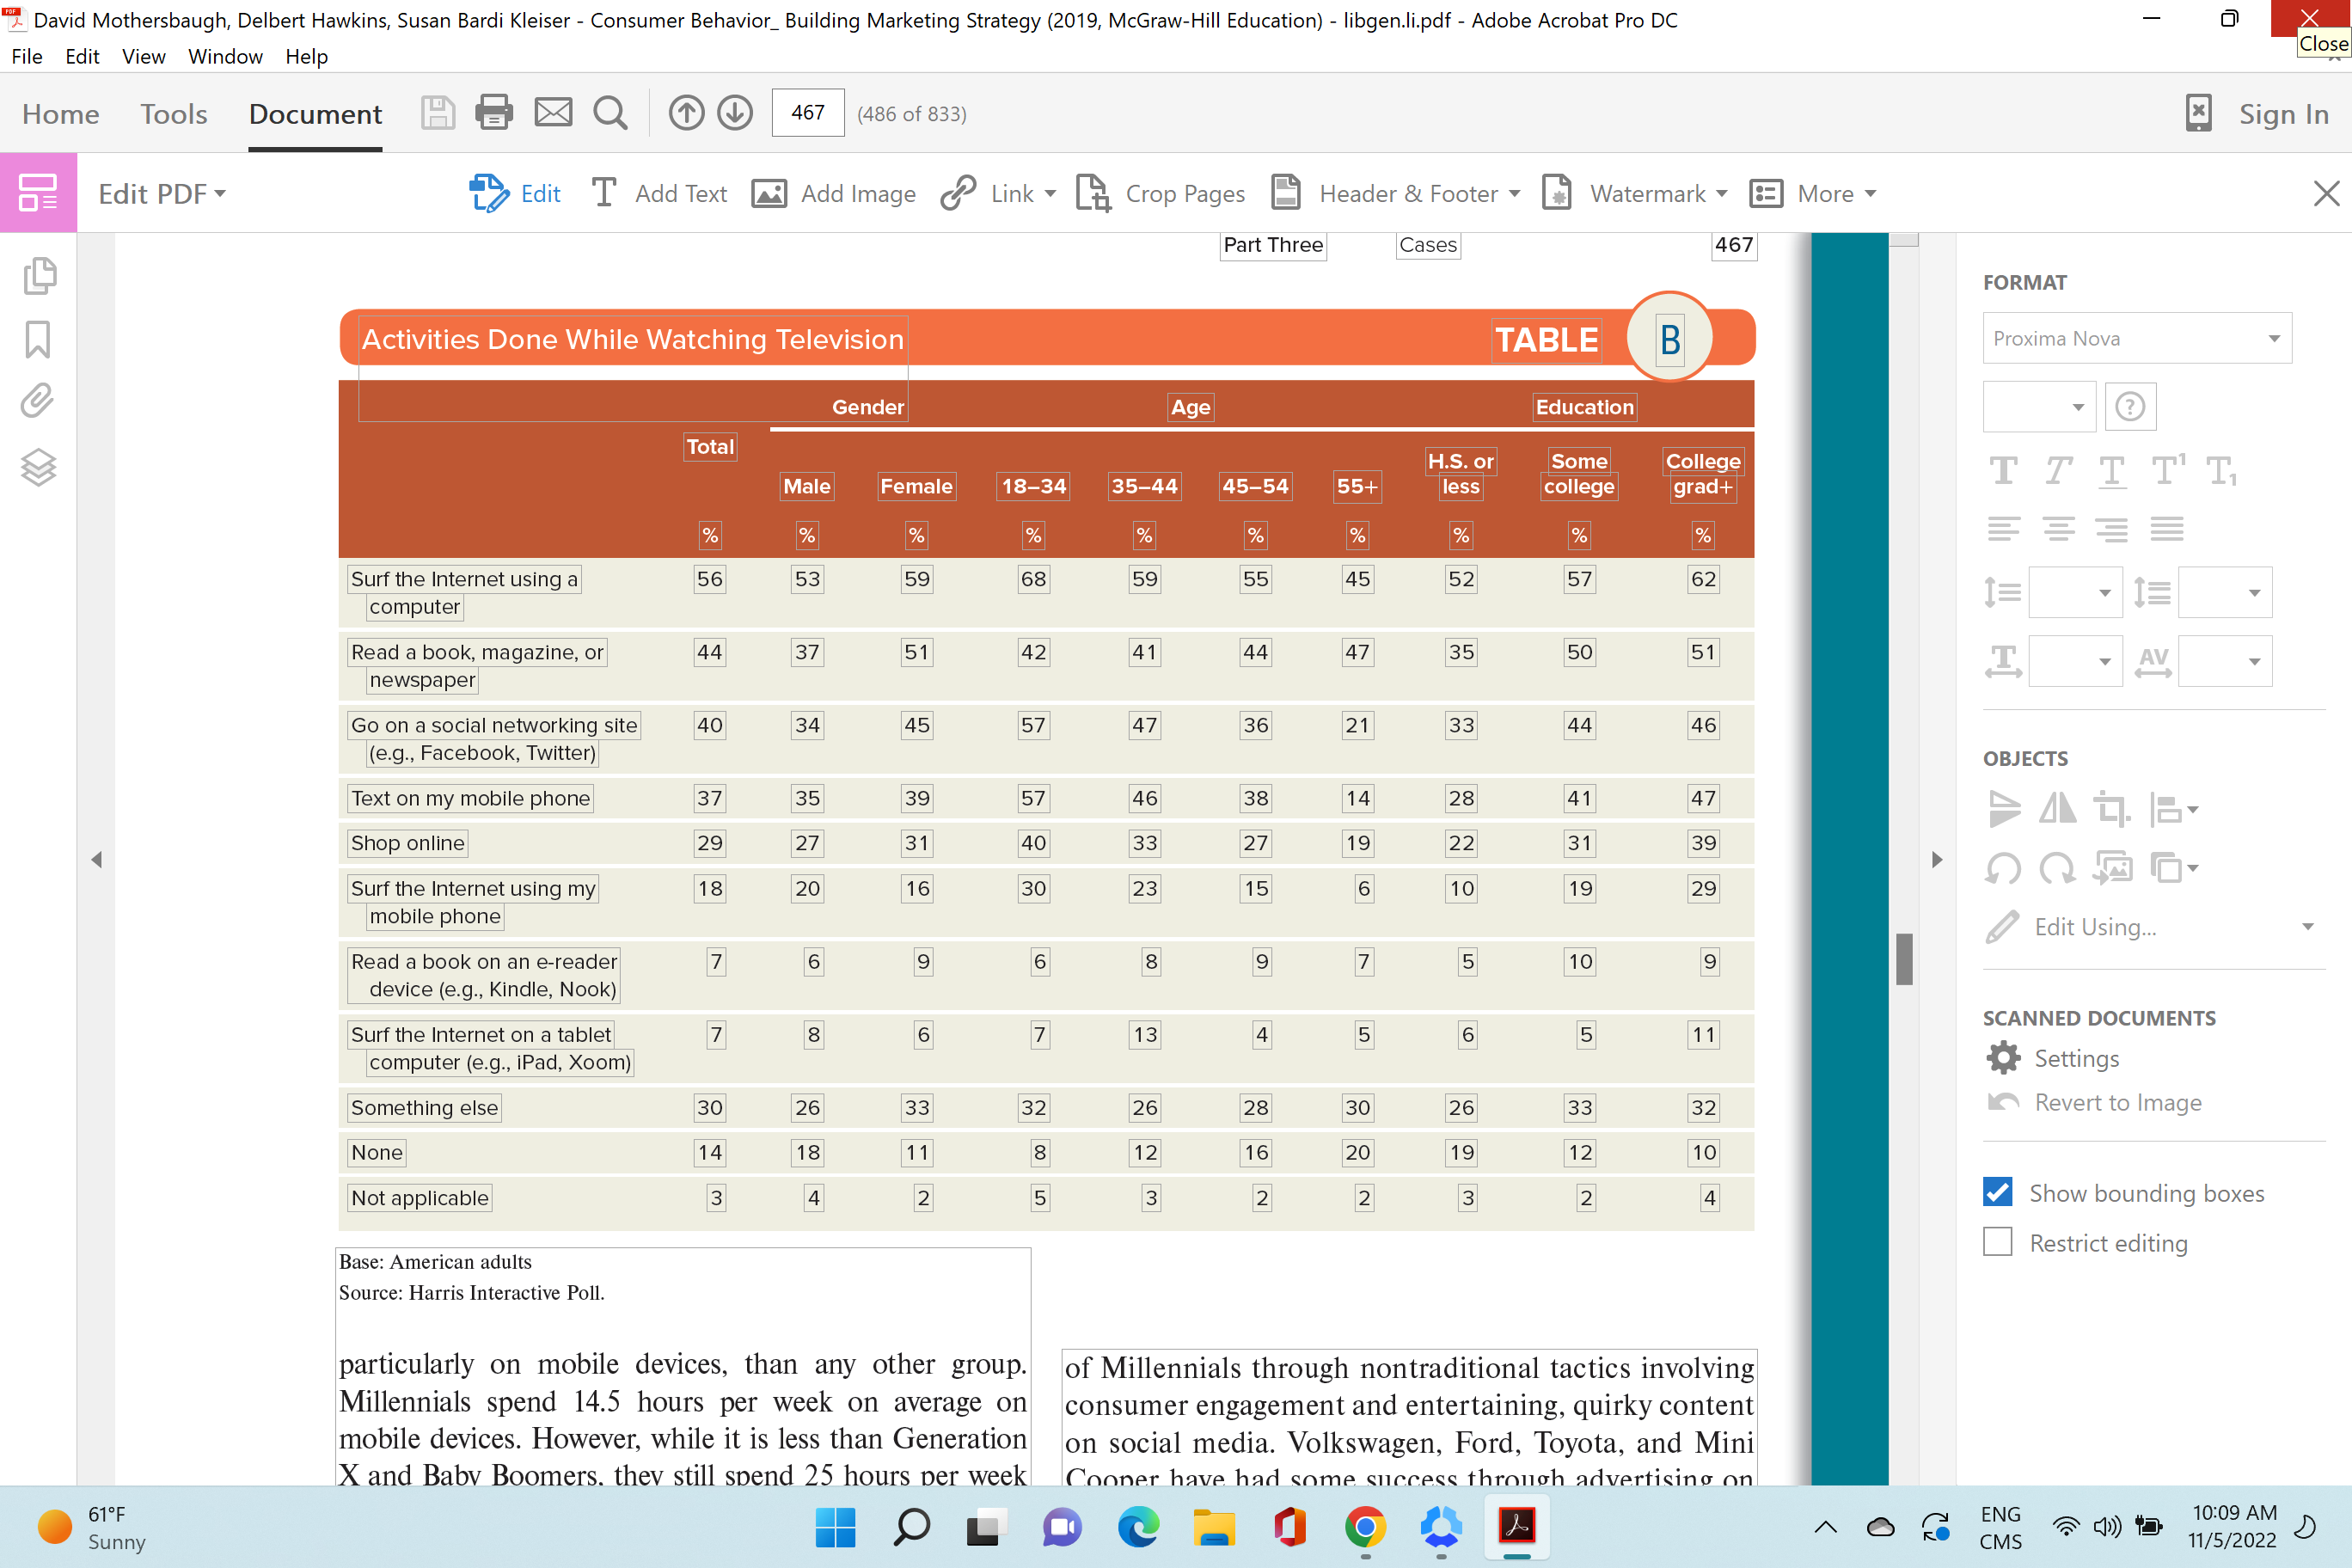Open the font size dropdown
The width and height of the screenshot is (2352, 1568).
point(2039,407)
